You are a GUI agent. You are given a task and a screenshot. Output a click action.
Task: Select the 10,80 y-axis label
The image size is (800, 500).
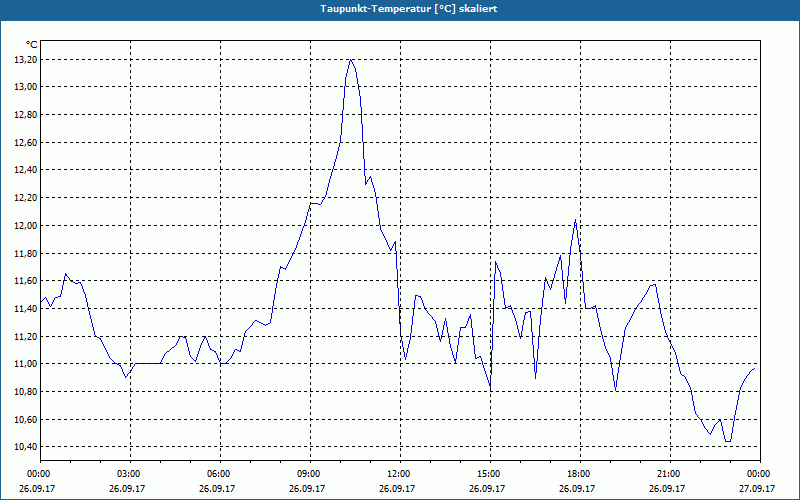(x=27, y=392)
